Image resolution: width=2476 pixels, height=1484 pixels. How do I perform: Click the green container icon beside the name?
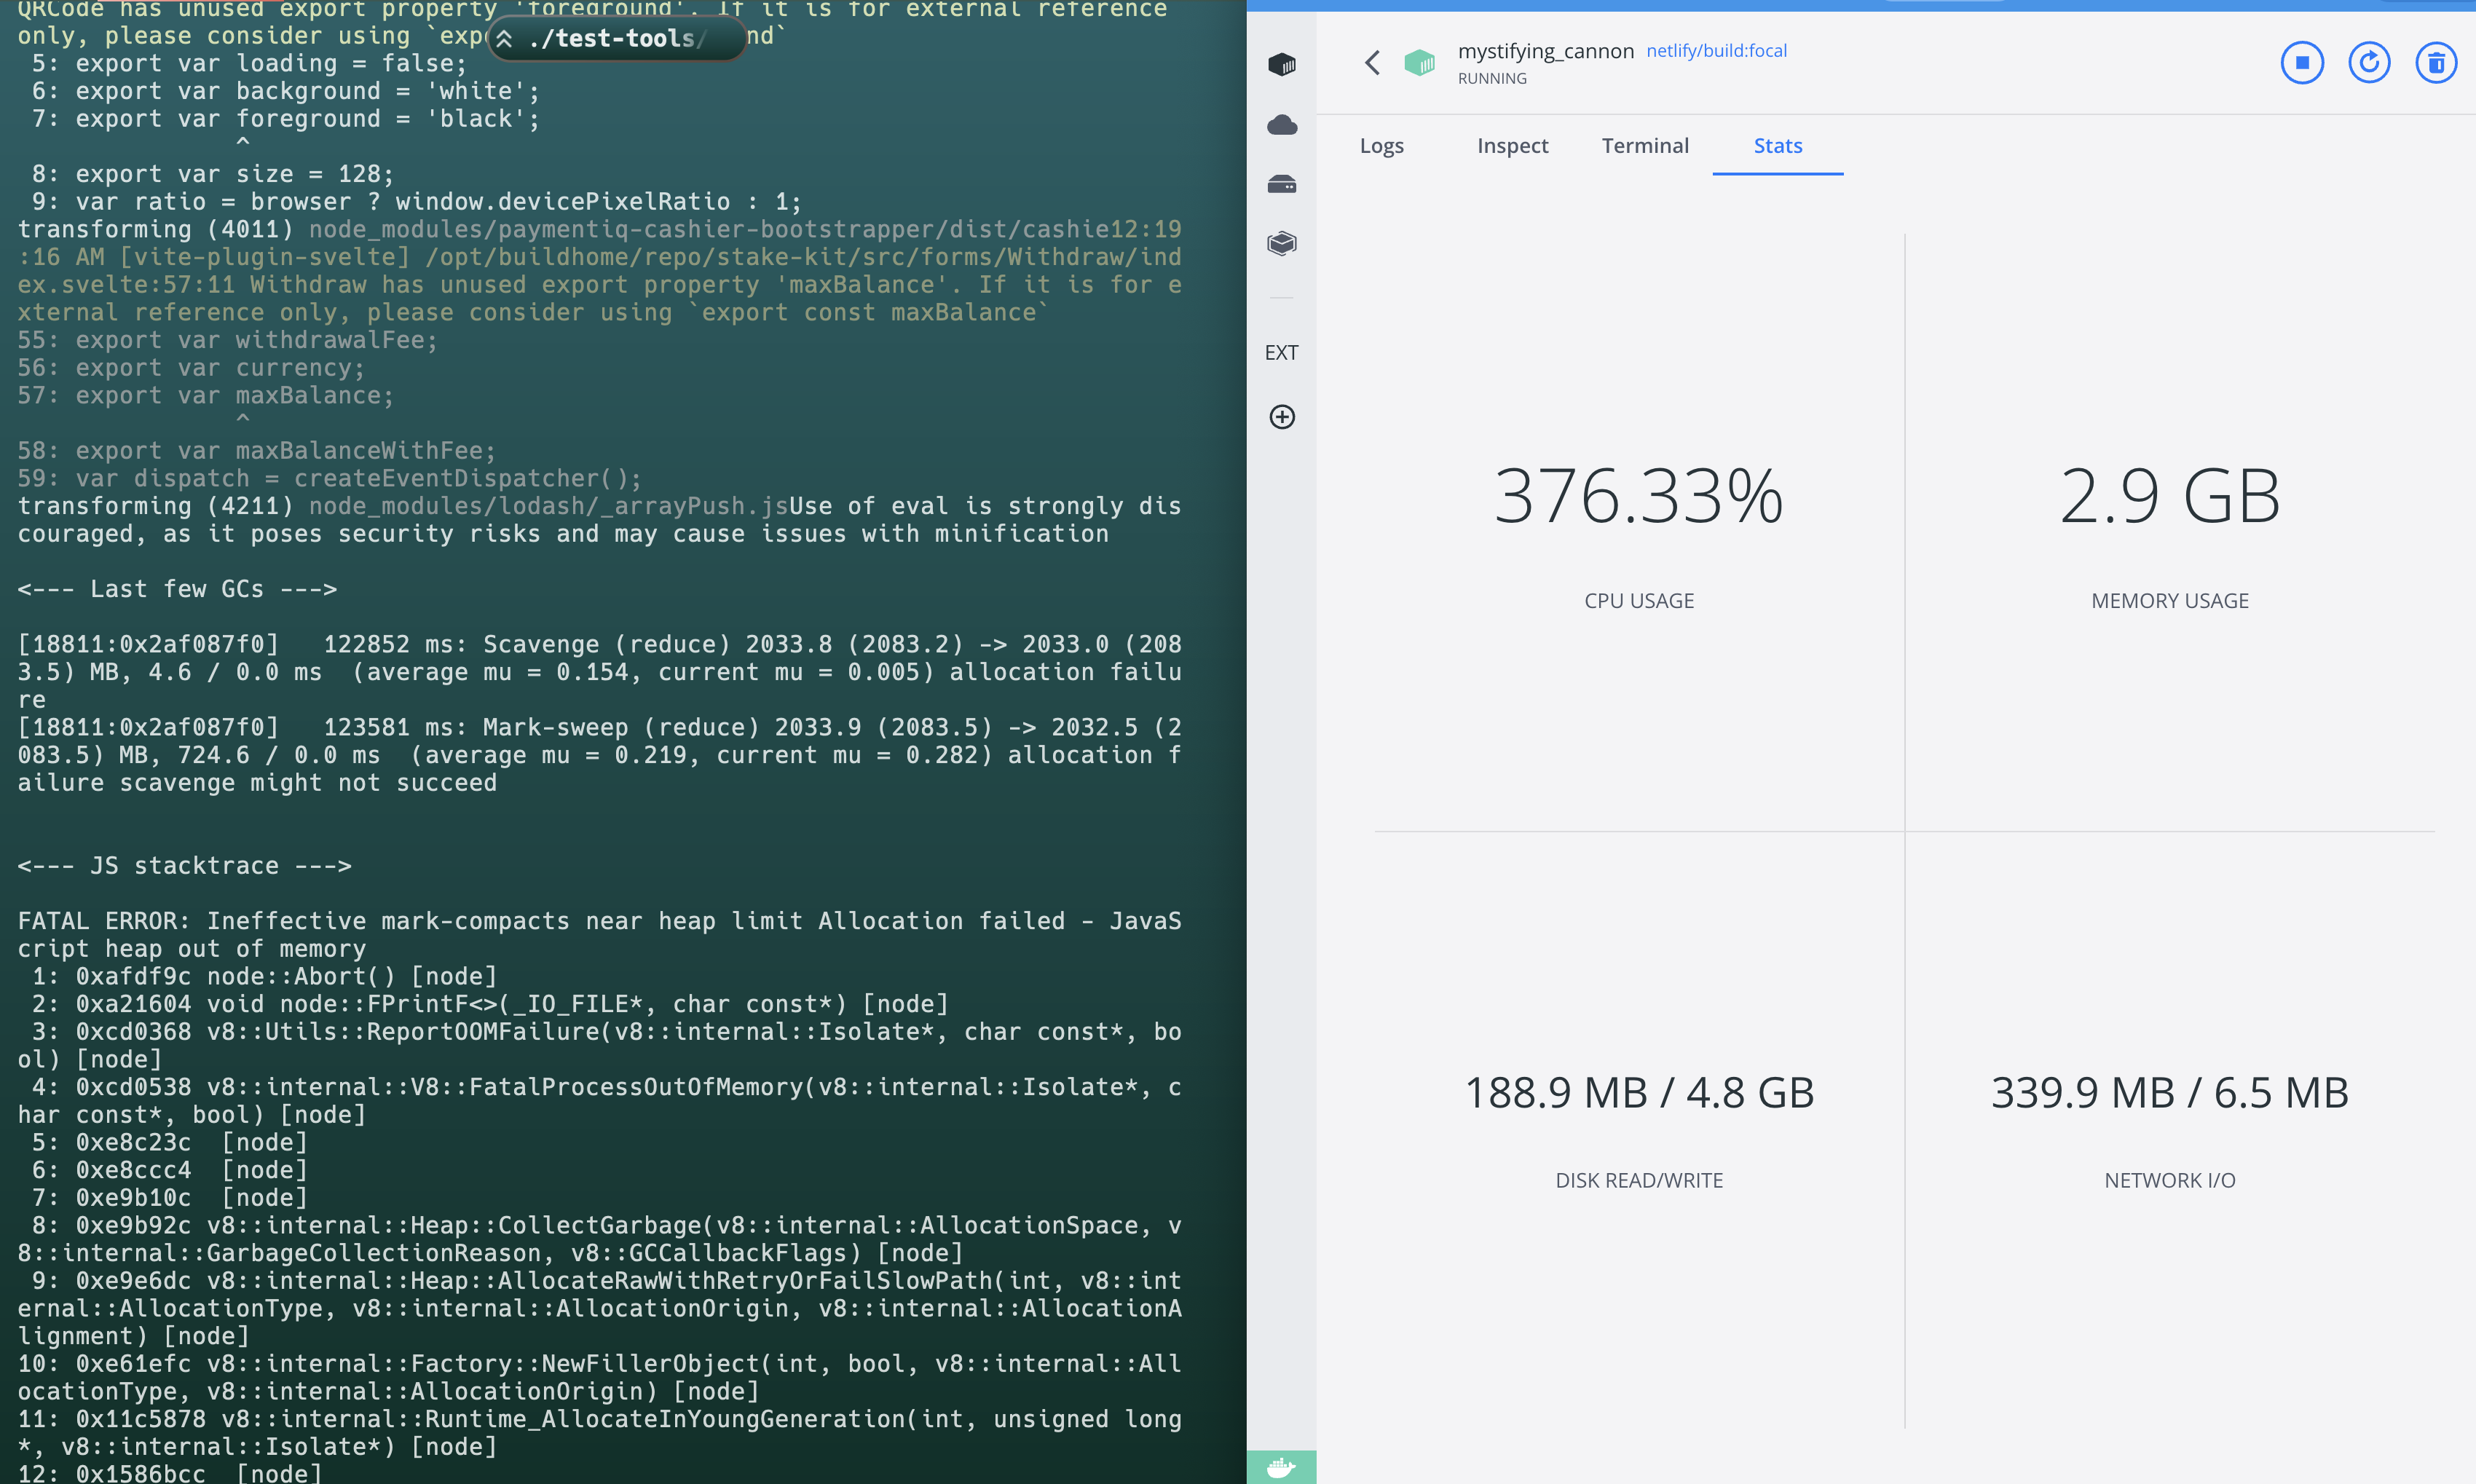tap(1419, 62)
